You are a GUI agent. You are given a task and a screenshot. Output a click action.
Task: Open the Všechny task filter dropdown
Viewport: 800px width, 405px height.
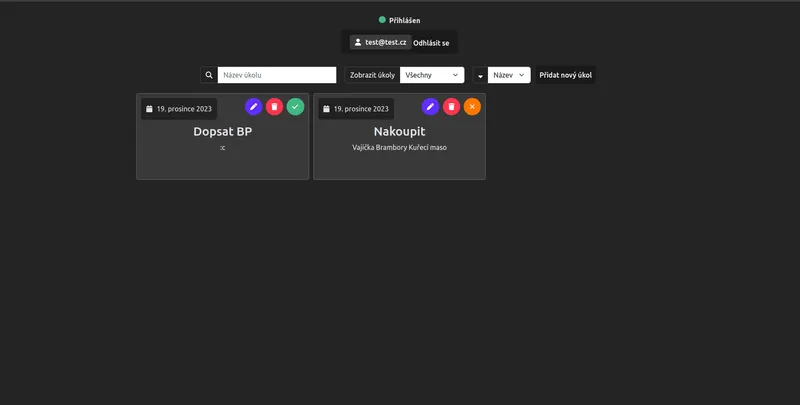point(432,75)
